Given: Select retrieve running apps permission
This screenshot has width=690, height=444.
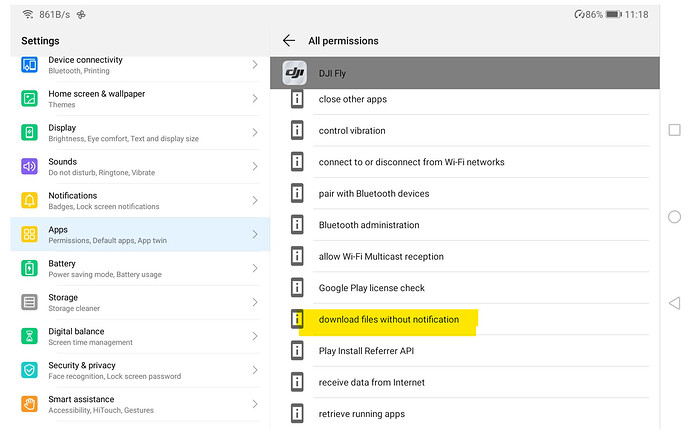Looking at the screenshot, I should click(x=465, y=414).
